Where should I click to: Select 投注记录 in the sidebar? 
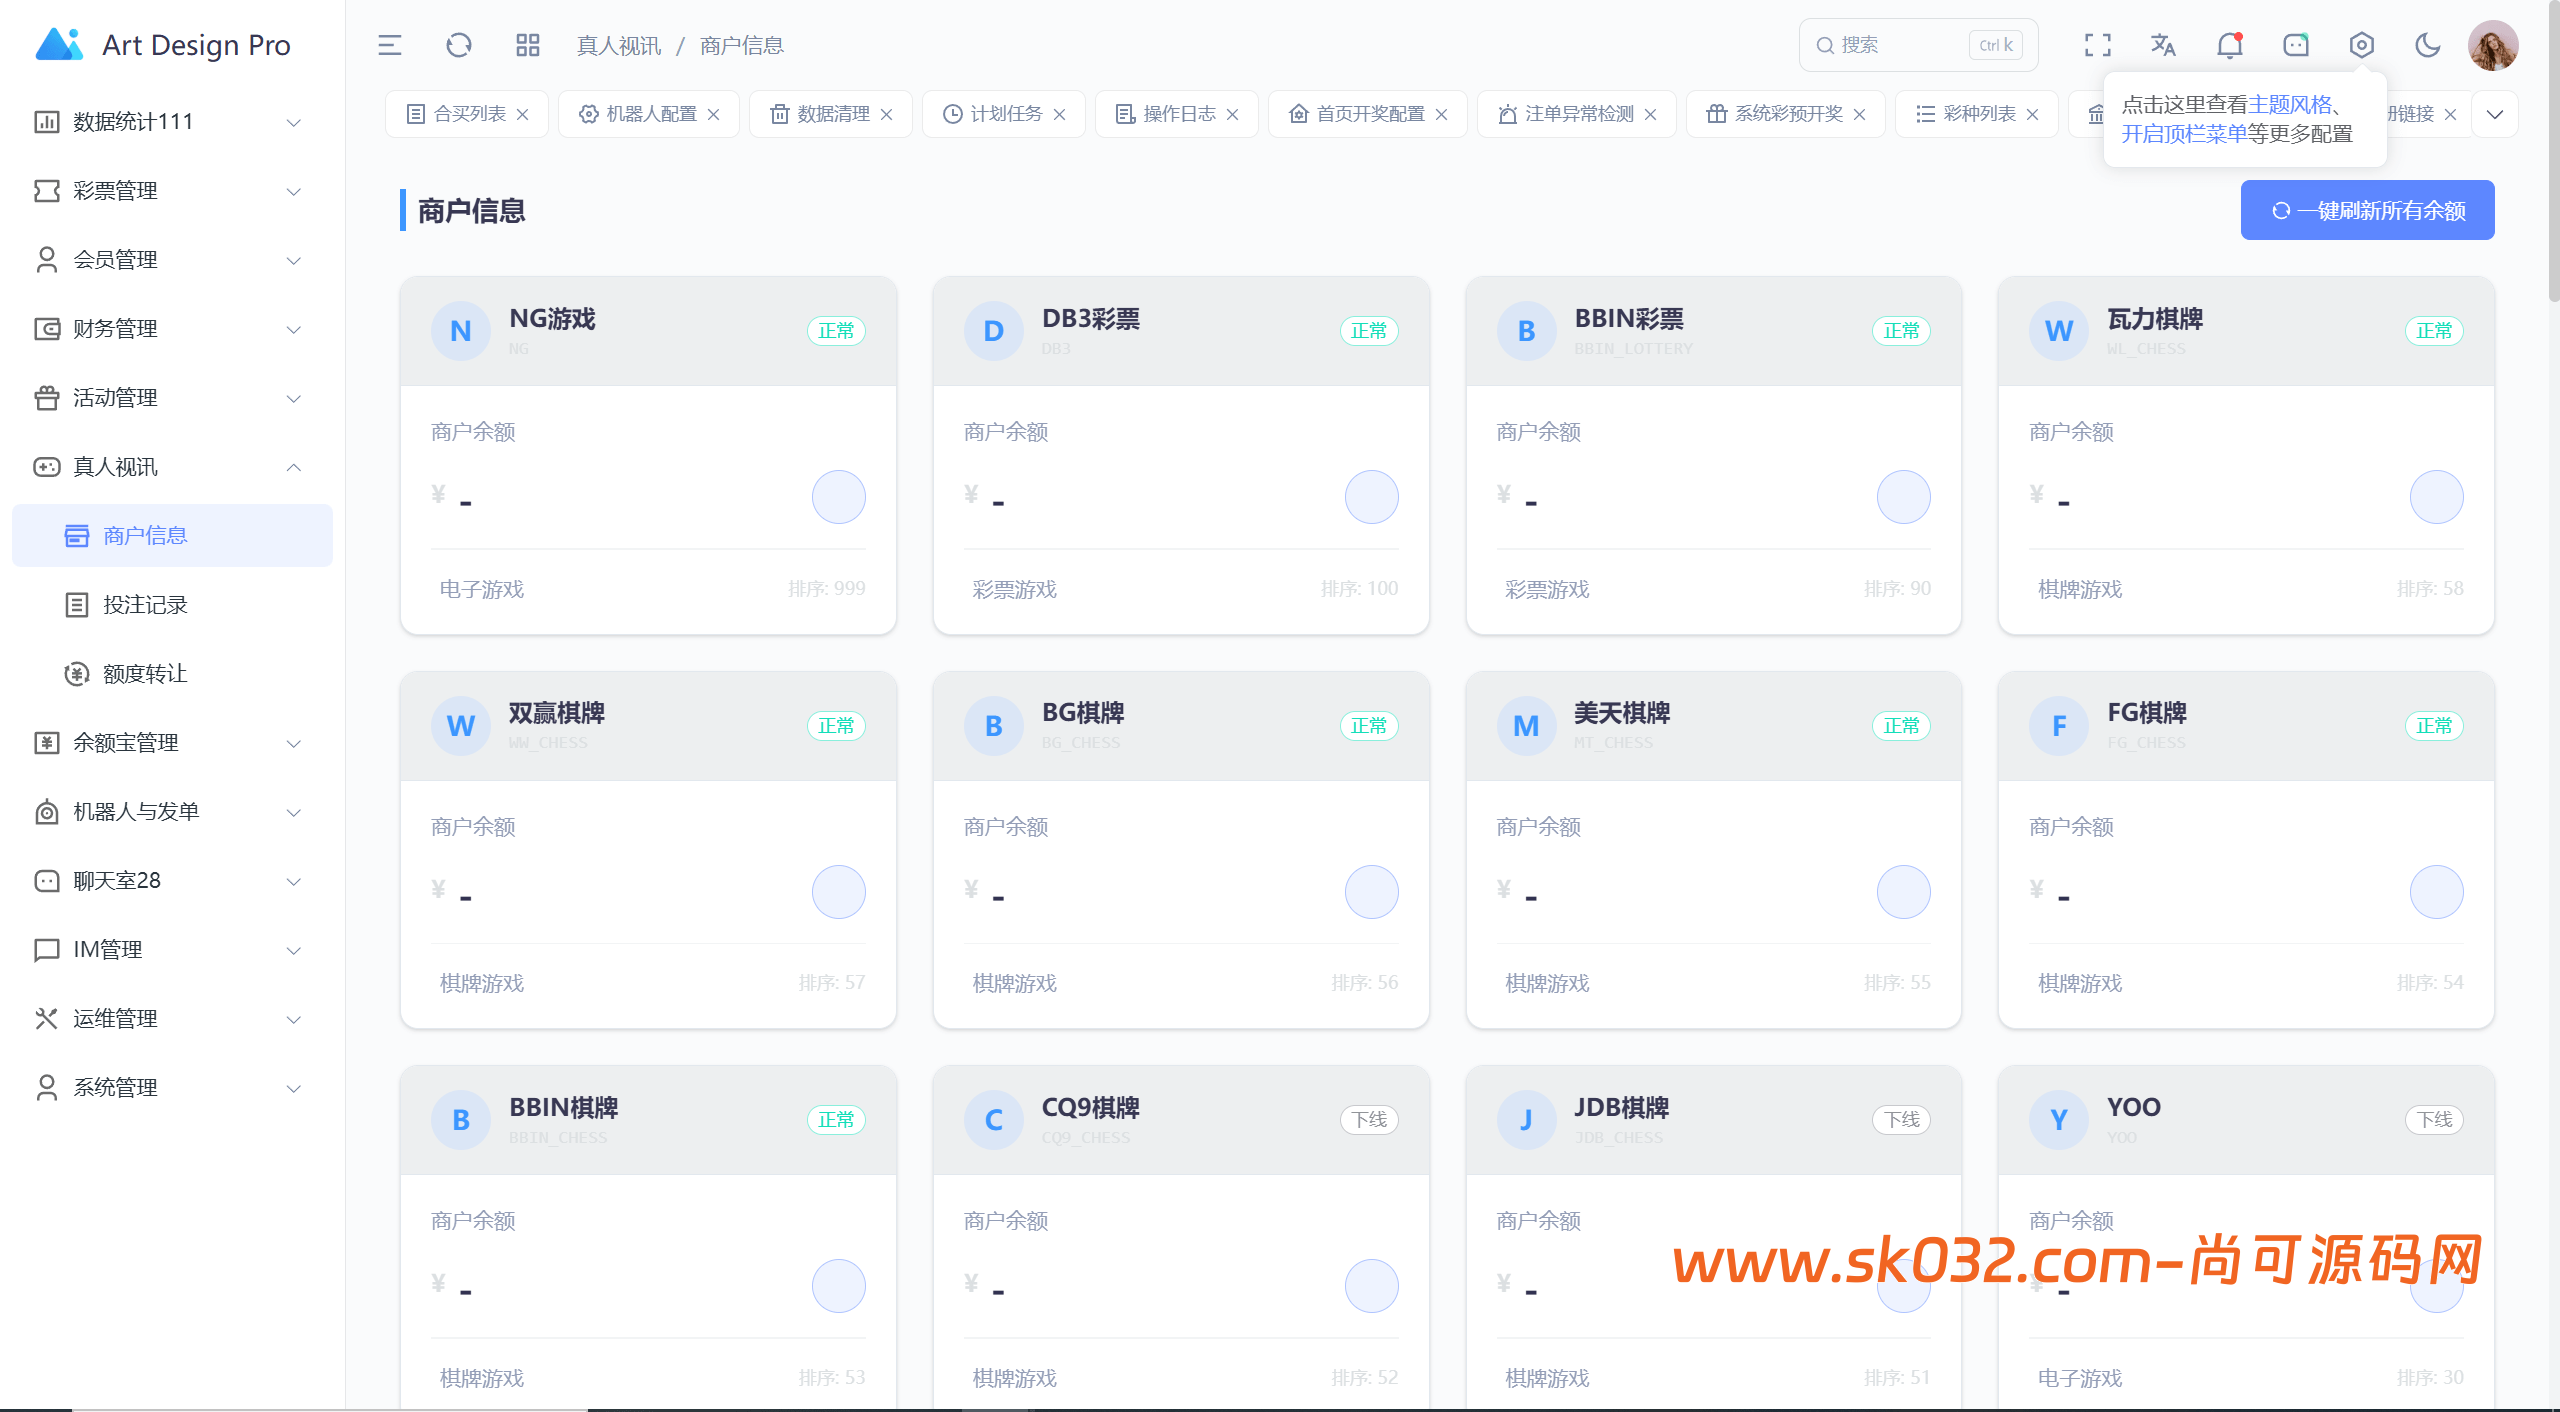coord(145,604)
